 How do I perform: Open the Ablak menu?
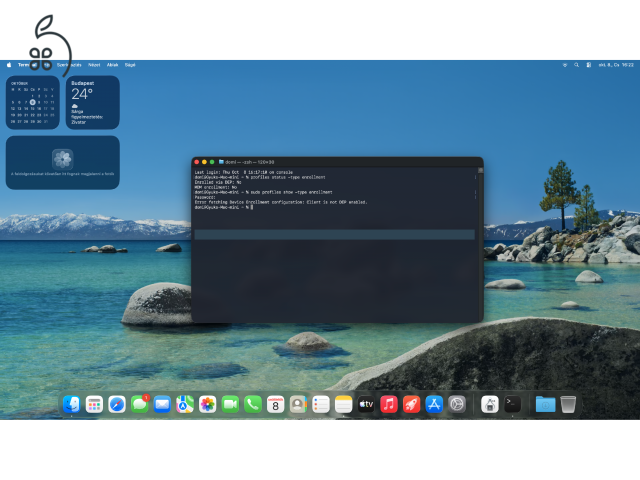tap(112, 65)
